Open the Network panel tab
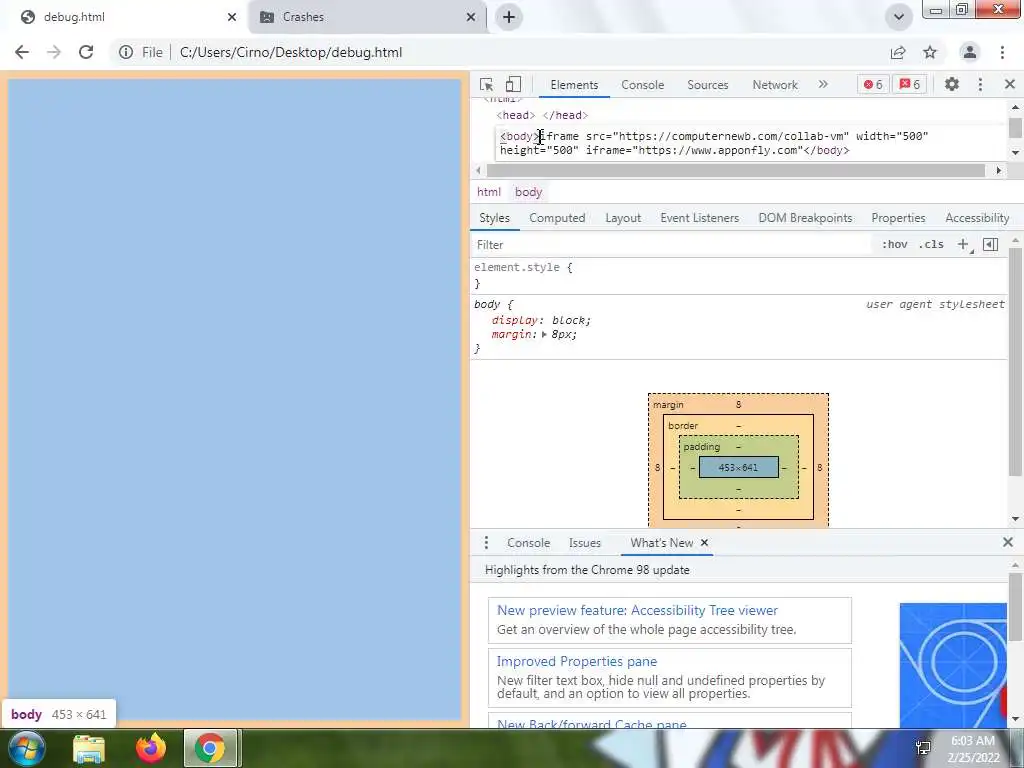This screenshot has height=768, width=1024. [775, 85]
